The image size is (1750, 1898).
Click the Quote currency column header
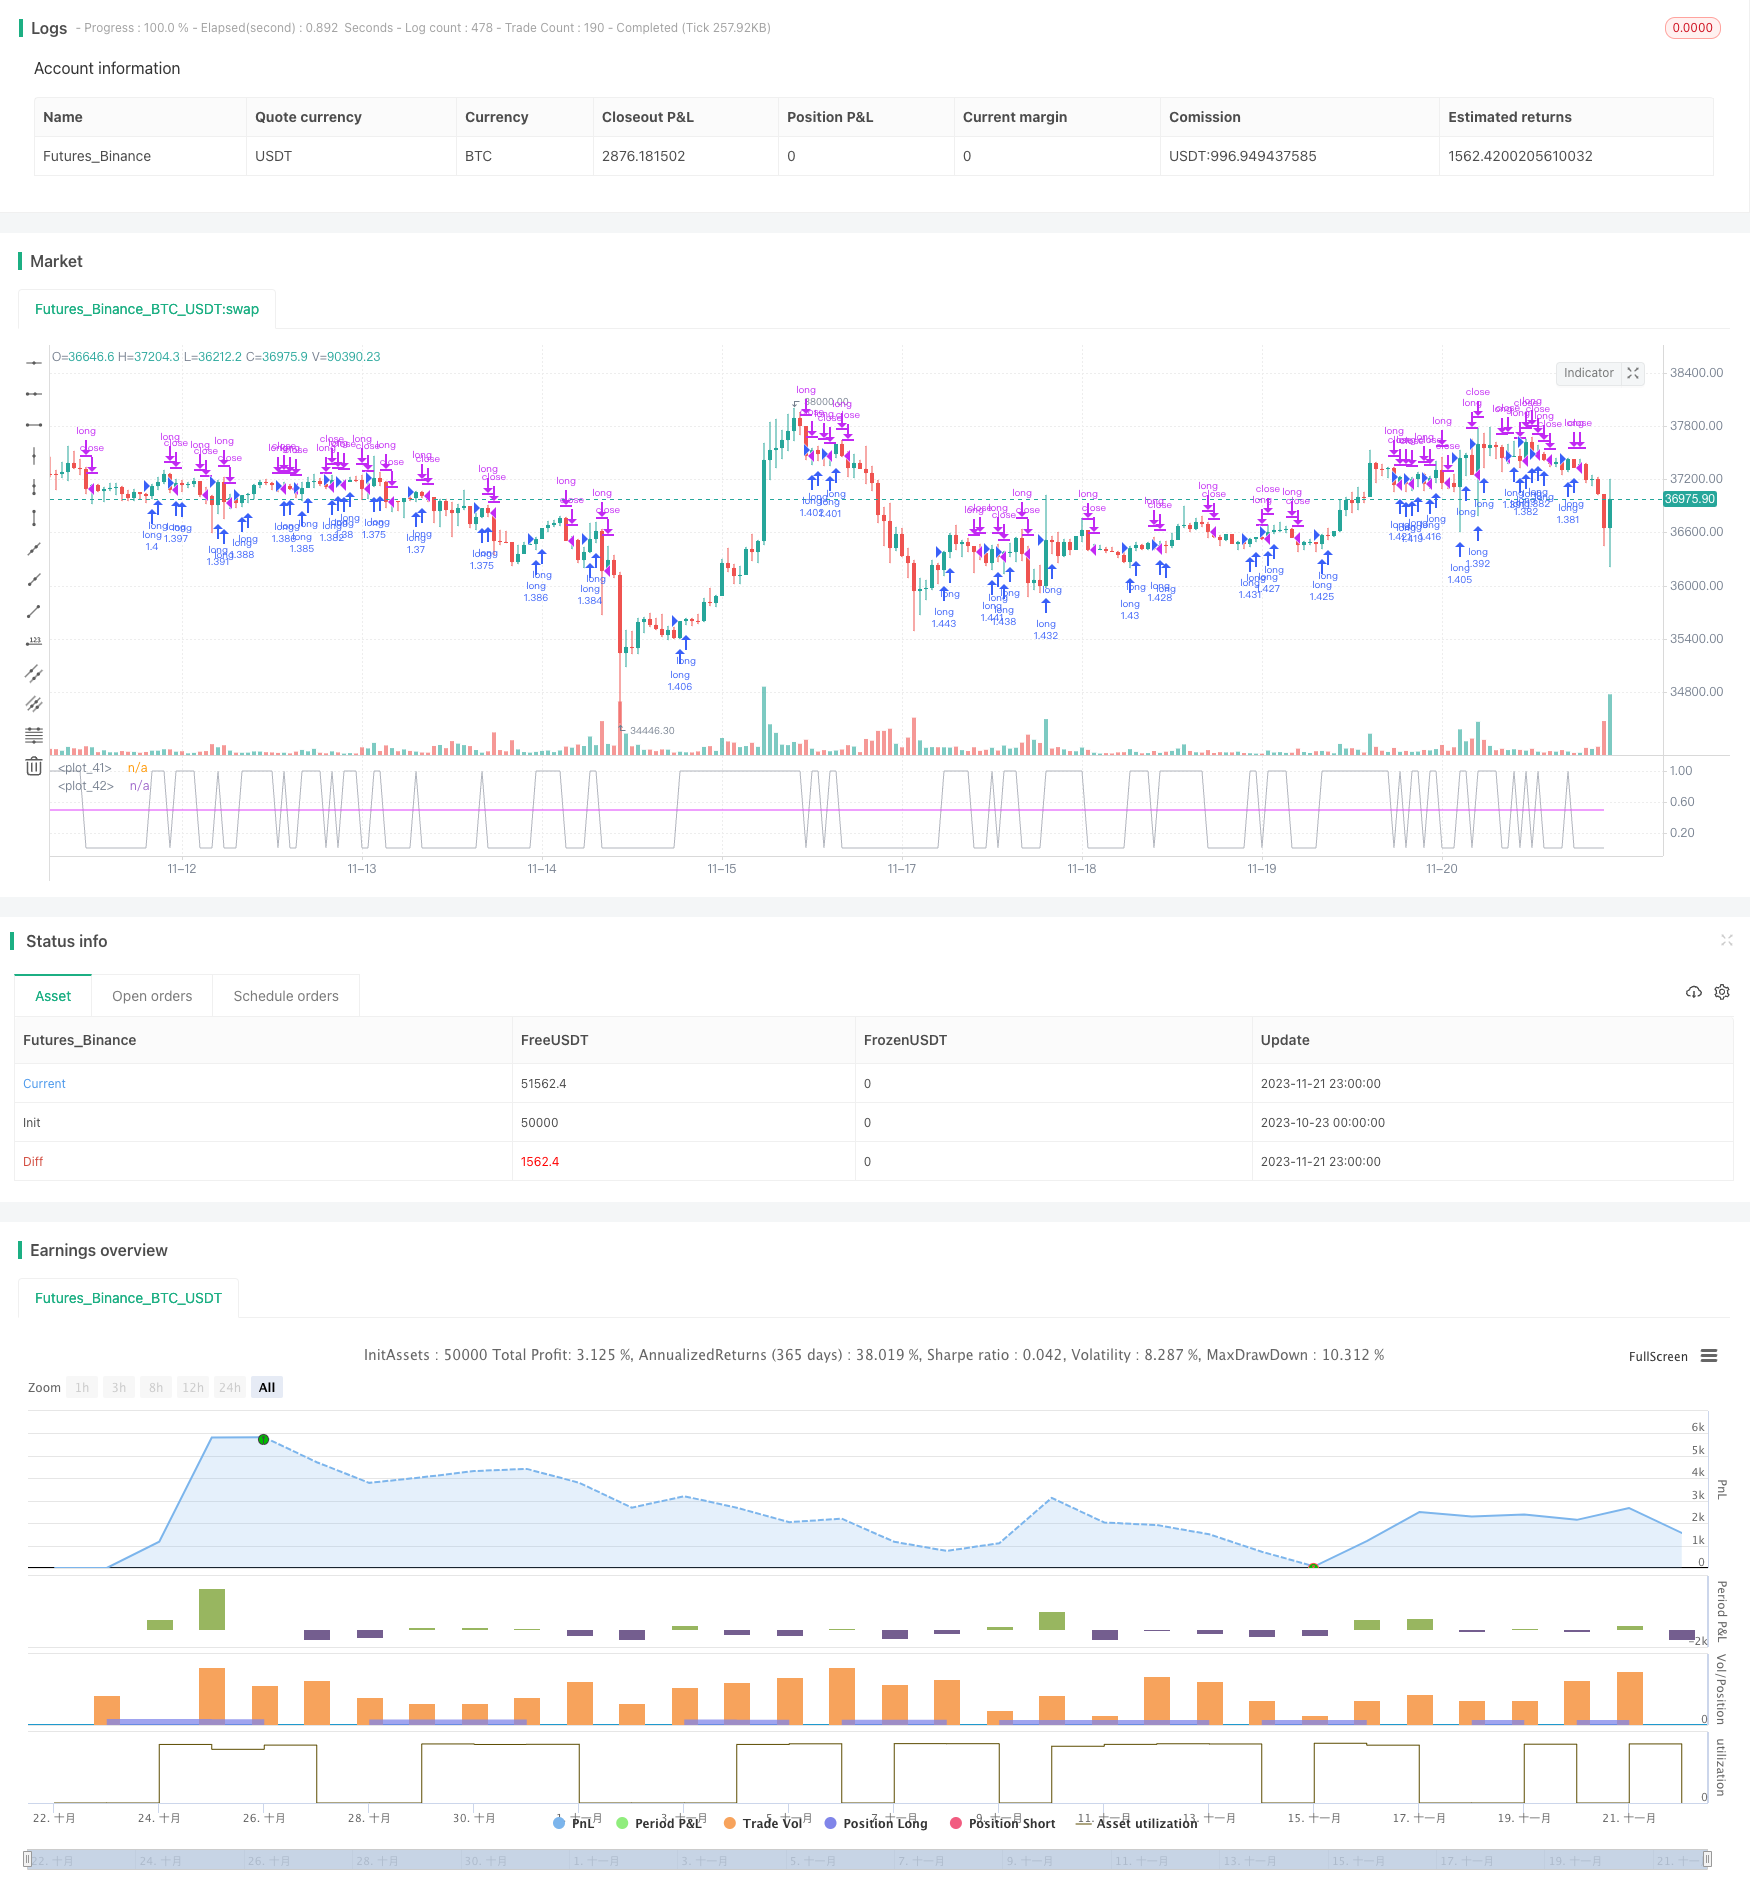308,117
